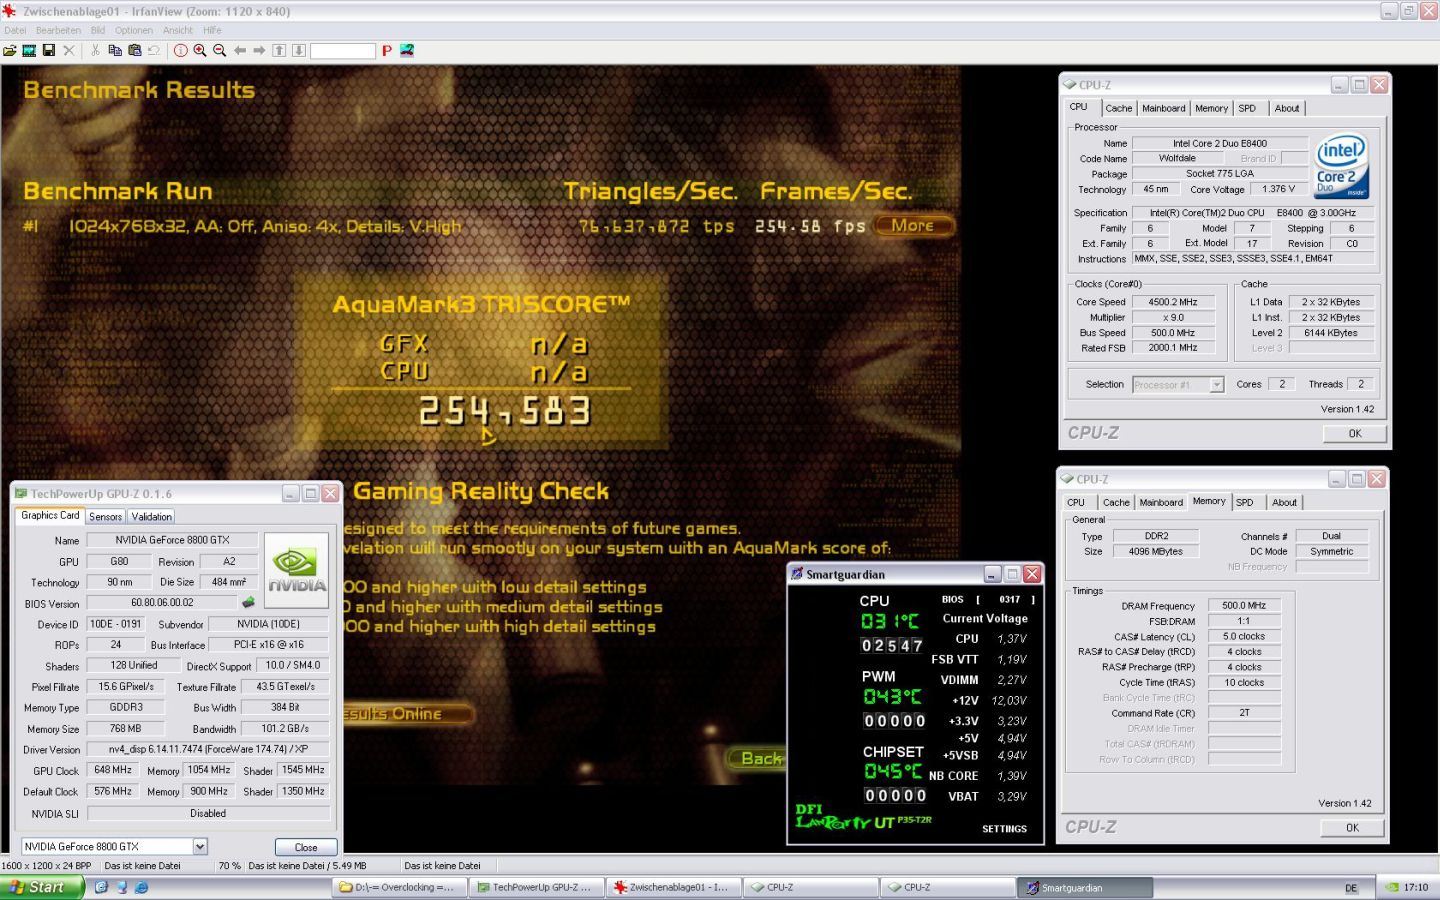The height and width of the screenshot is (900, 1440).
Task: Click the up-arrow page icon in IrfanView toolbar
Action: (x=279, y=50)
